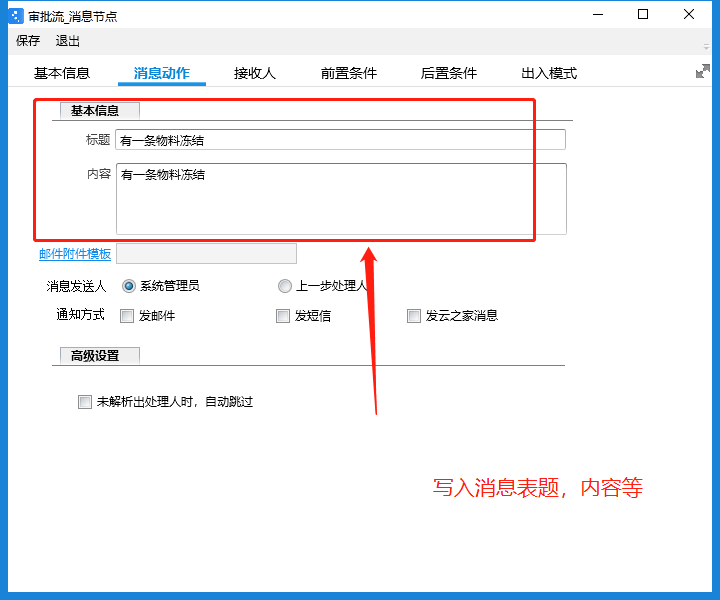Check the 发云之家消息 option
This screenshot has width=720, height=600.
tap(414, 316)
